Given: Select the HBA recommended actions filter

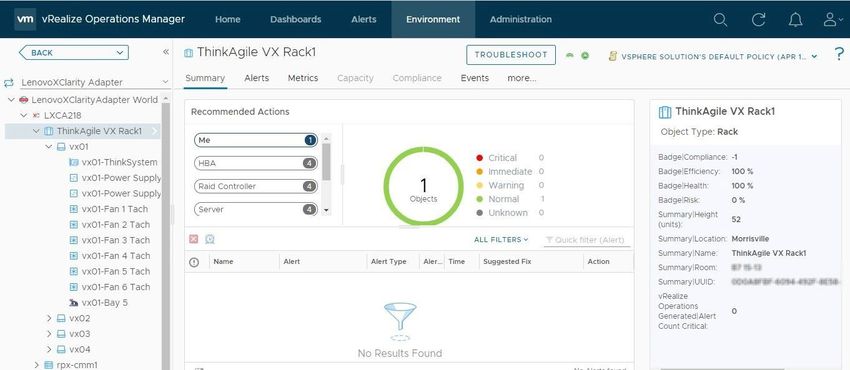Looking at the screenshot, I should [x=255, y=163].
